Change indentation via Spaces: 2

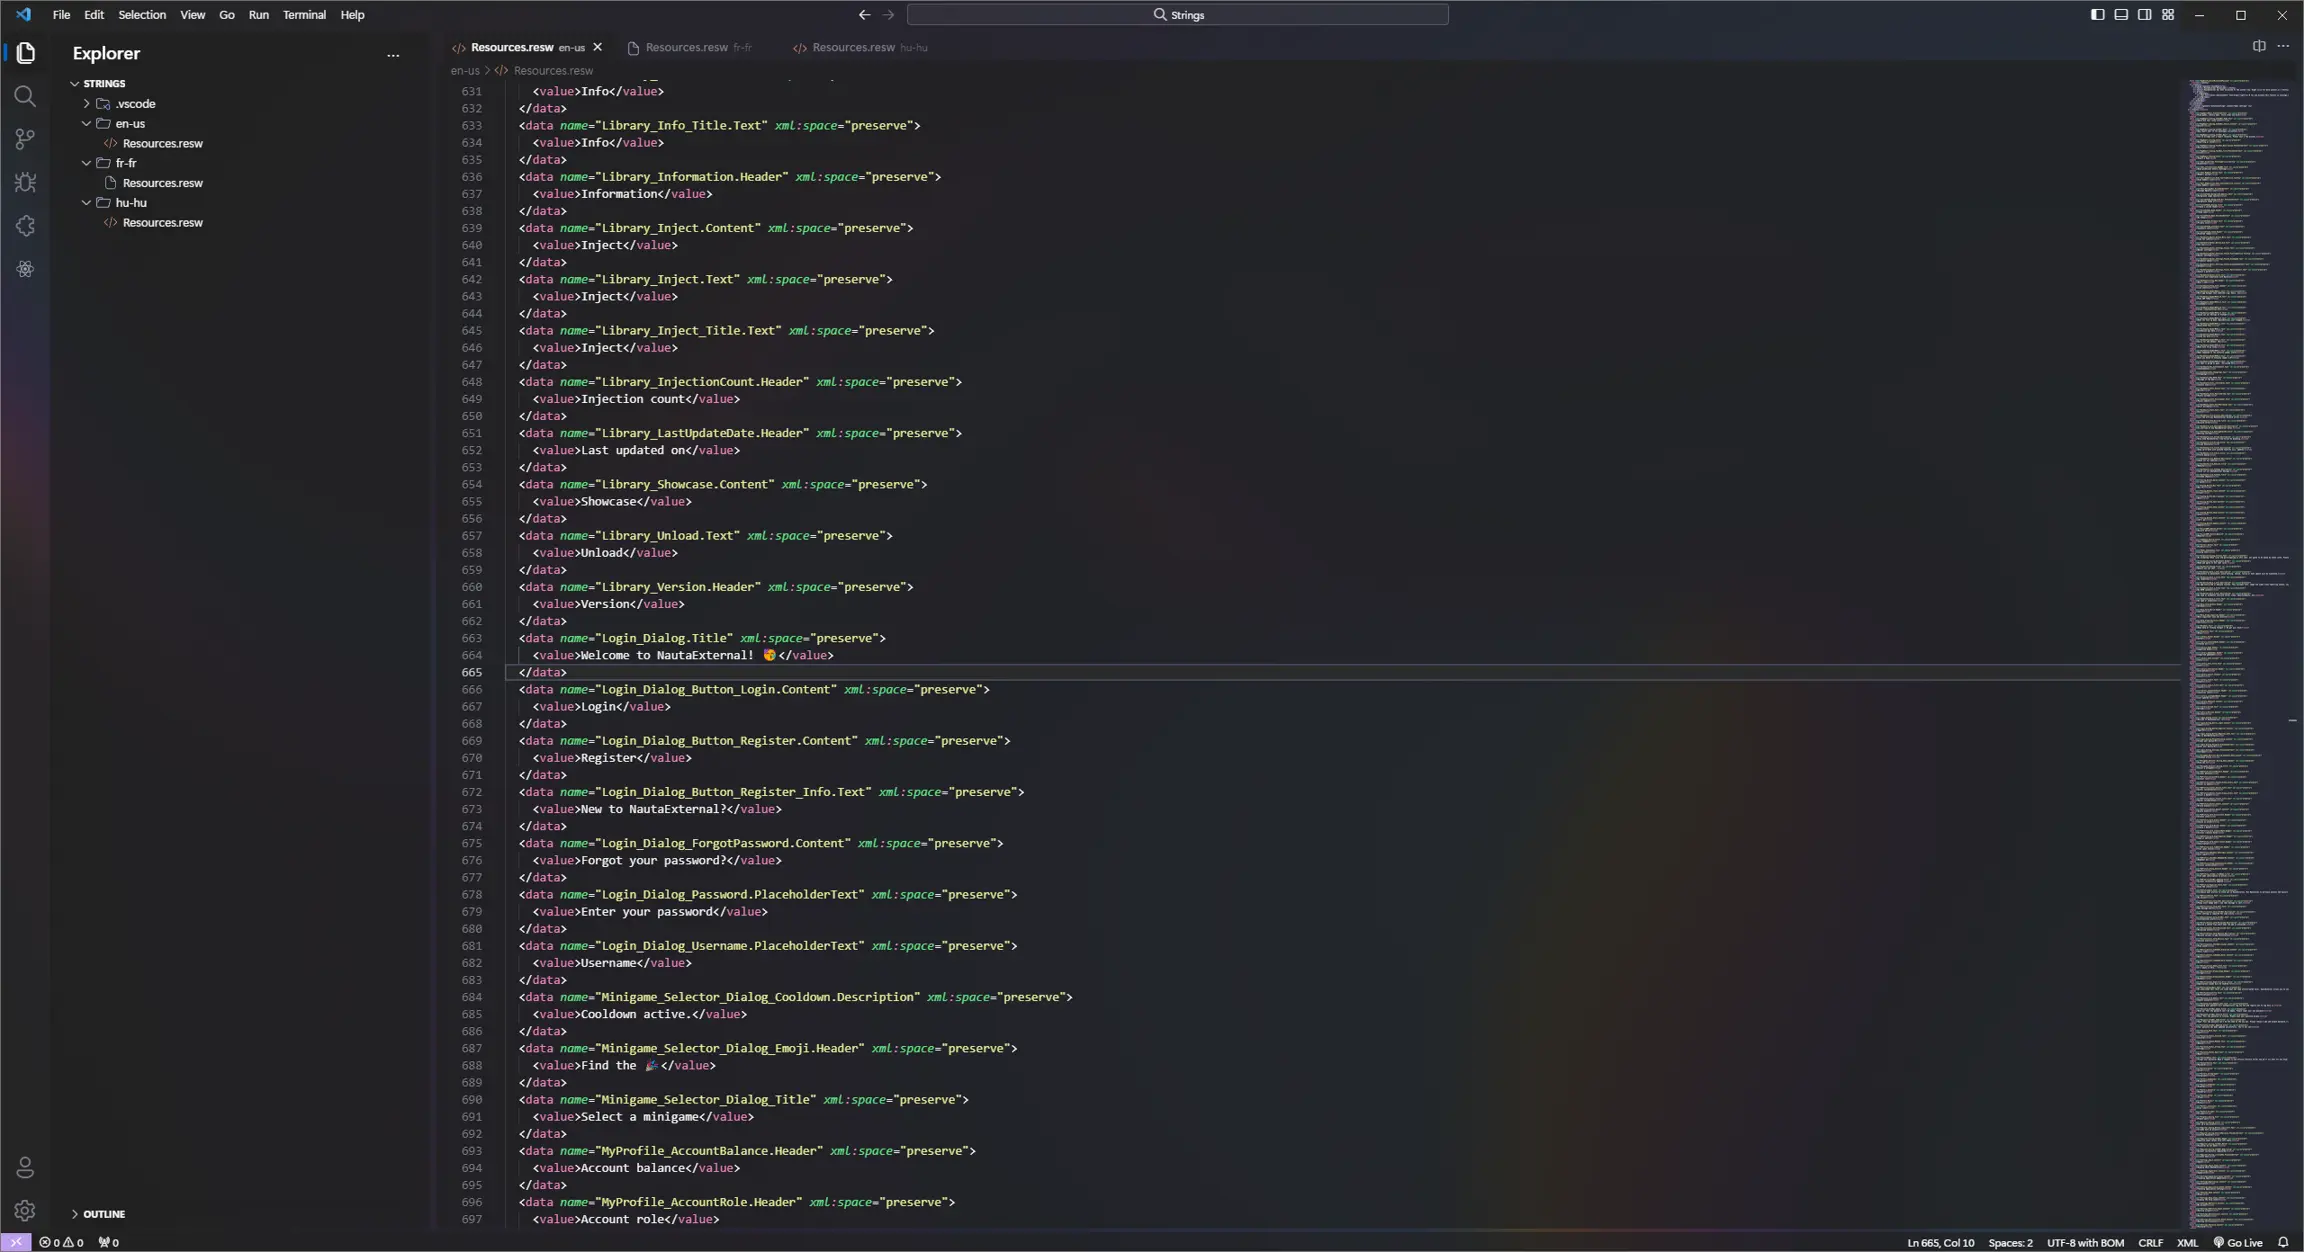click(2010, 1243)
